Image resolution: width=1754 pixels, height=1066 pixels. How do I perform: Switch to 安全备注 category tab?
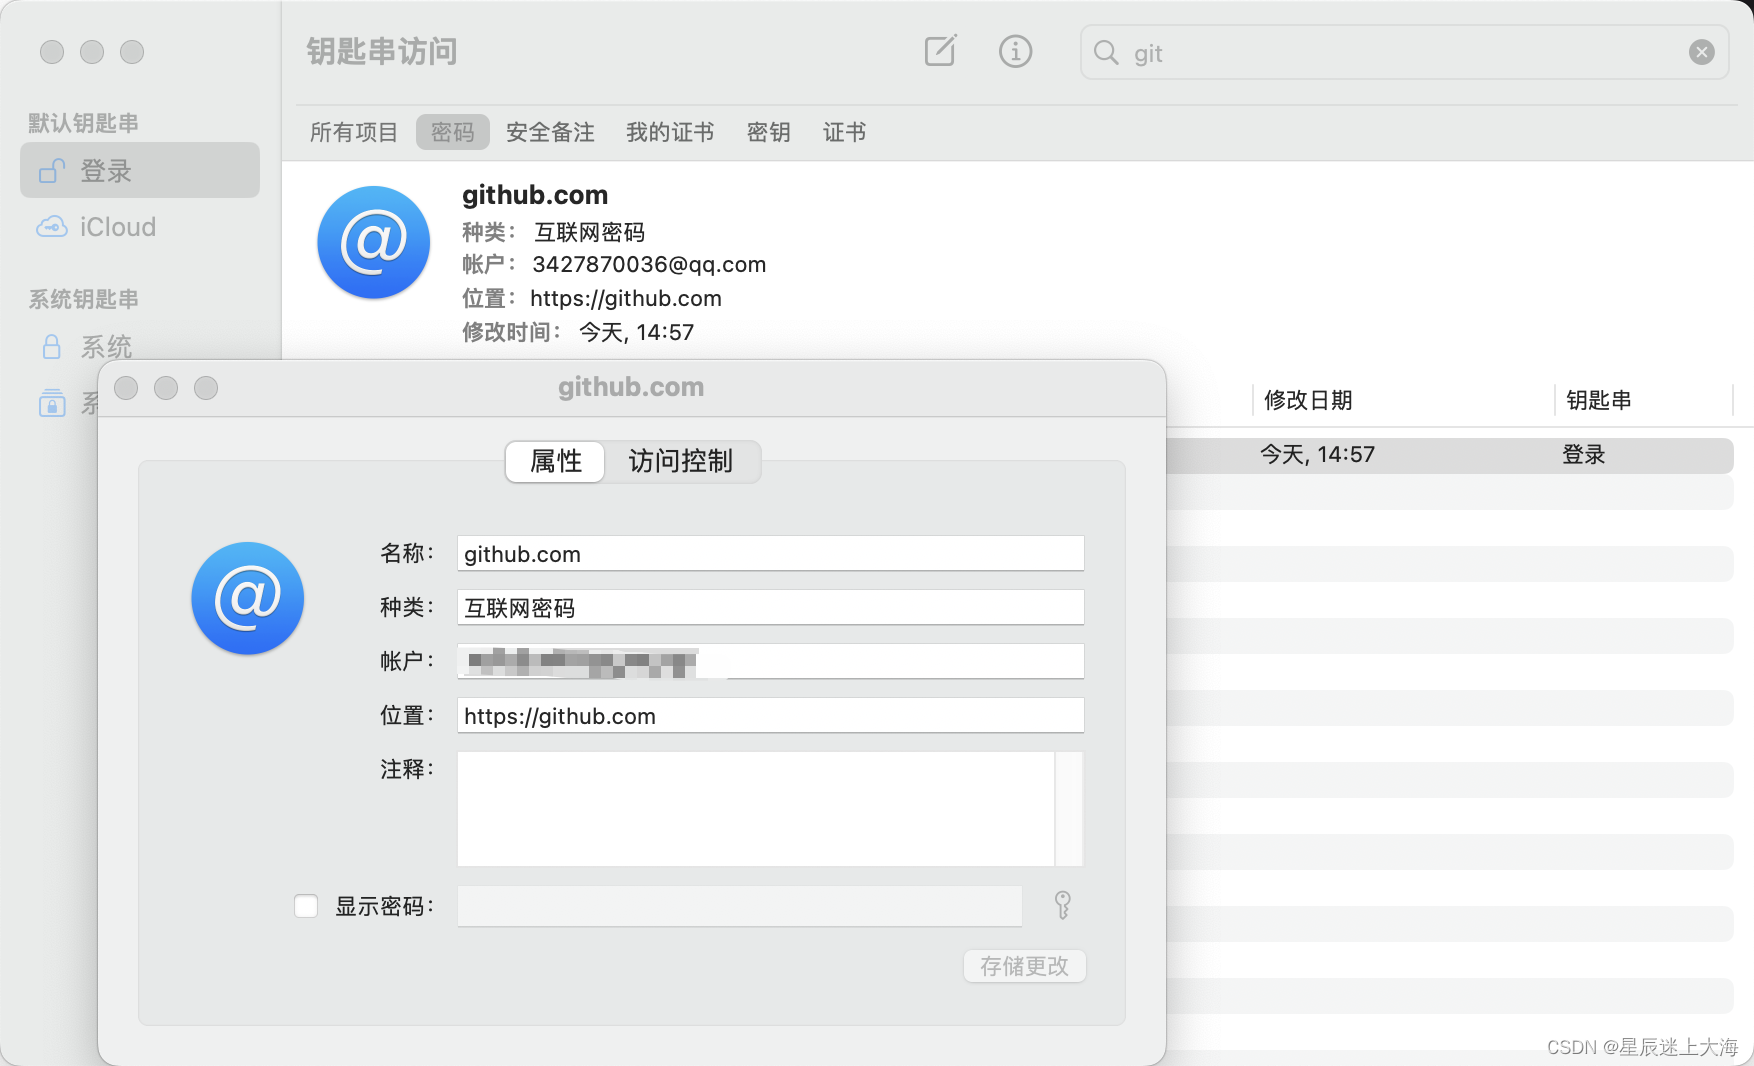point(550,132)
